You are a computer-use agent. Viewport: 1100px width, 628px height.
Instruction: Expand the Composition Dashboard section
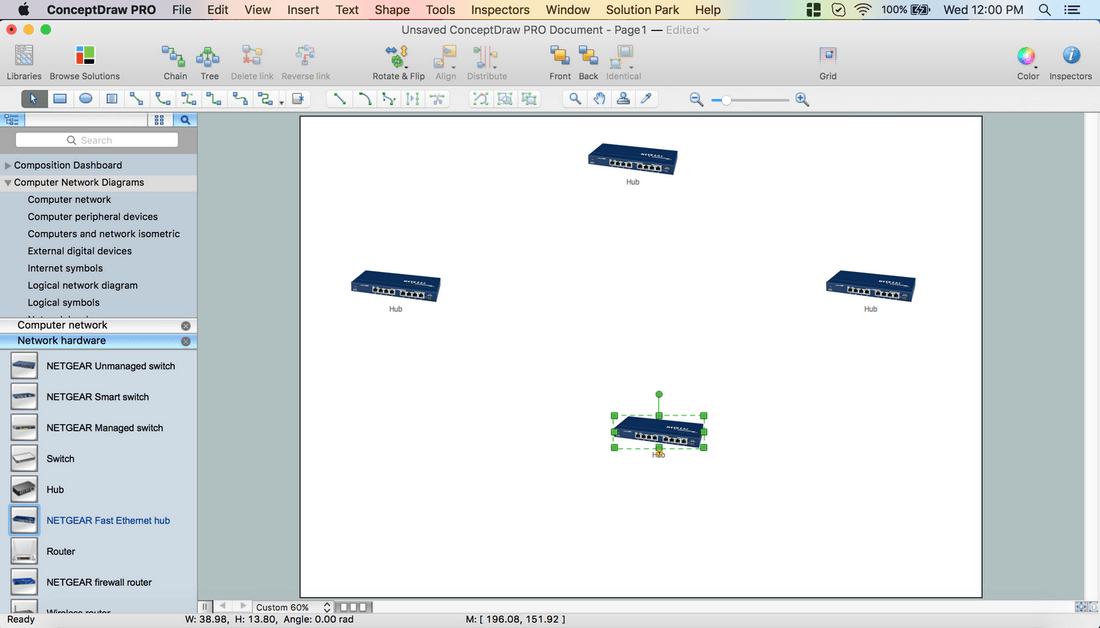[x=8, y=166]
